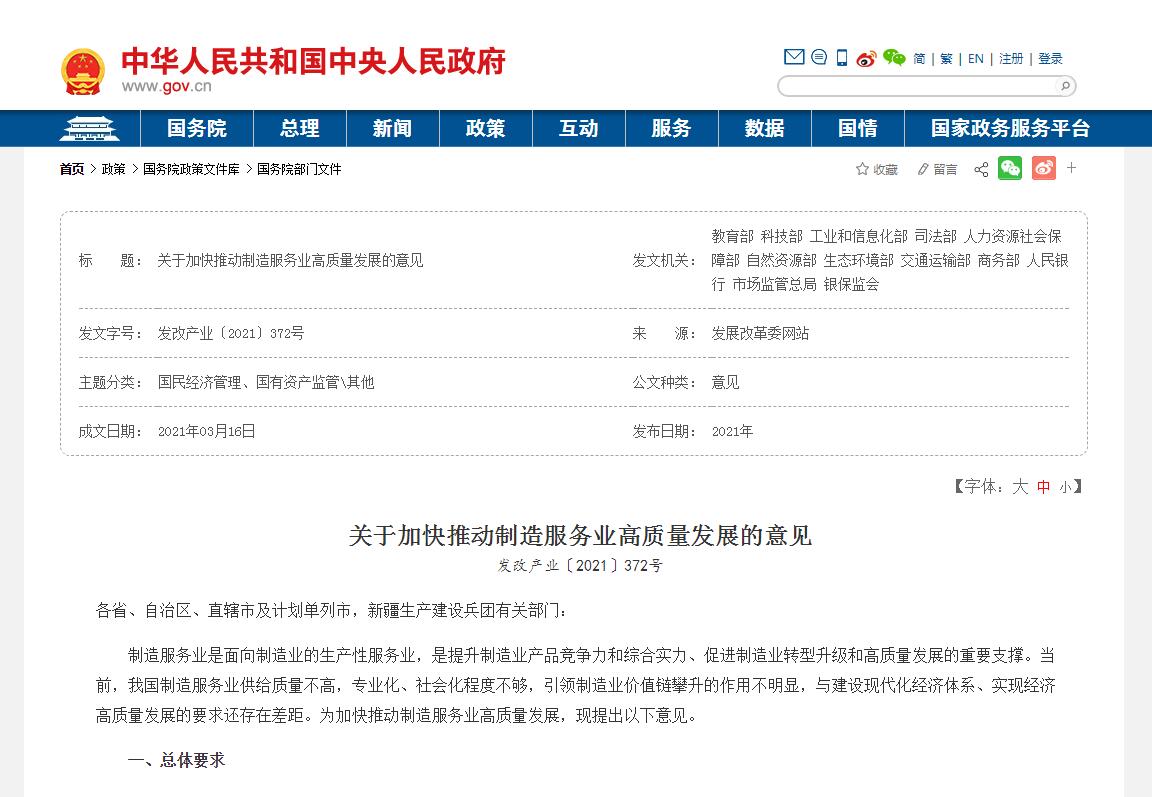This screenshot has width=1152, height=797.
Task: Open 总理 menu item
Action: point(300,129)
